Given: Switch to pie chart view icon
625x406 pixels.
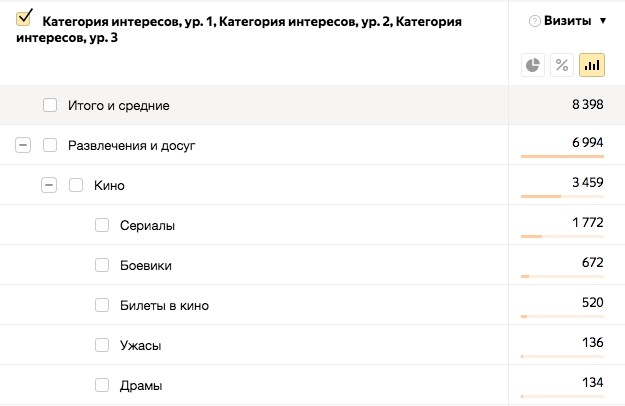Looking at the screenshot, I should coord(533,65).
